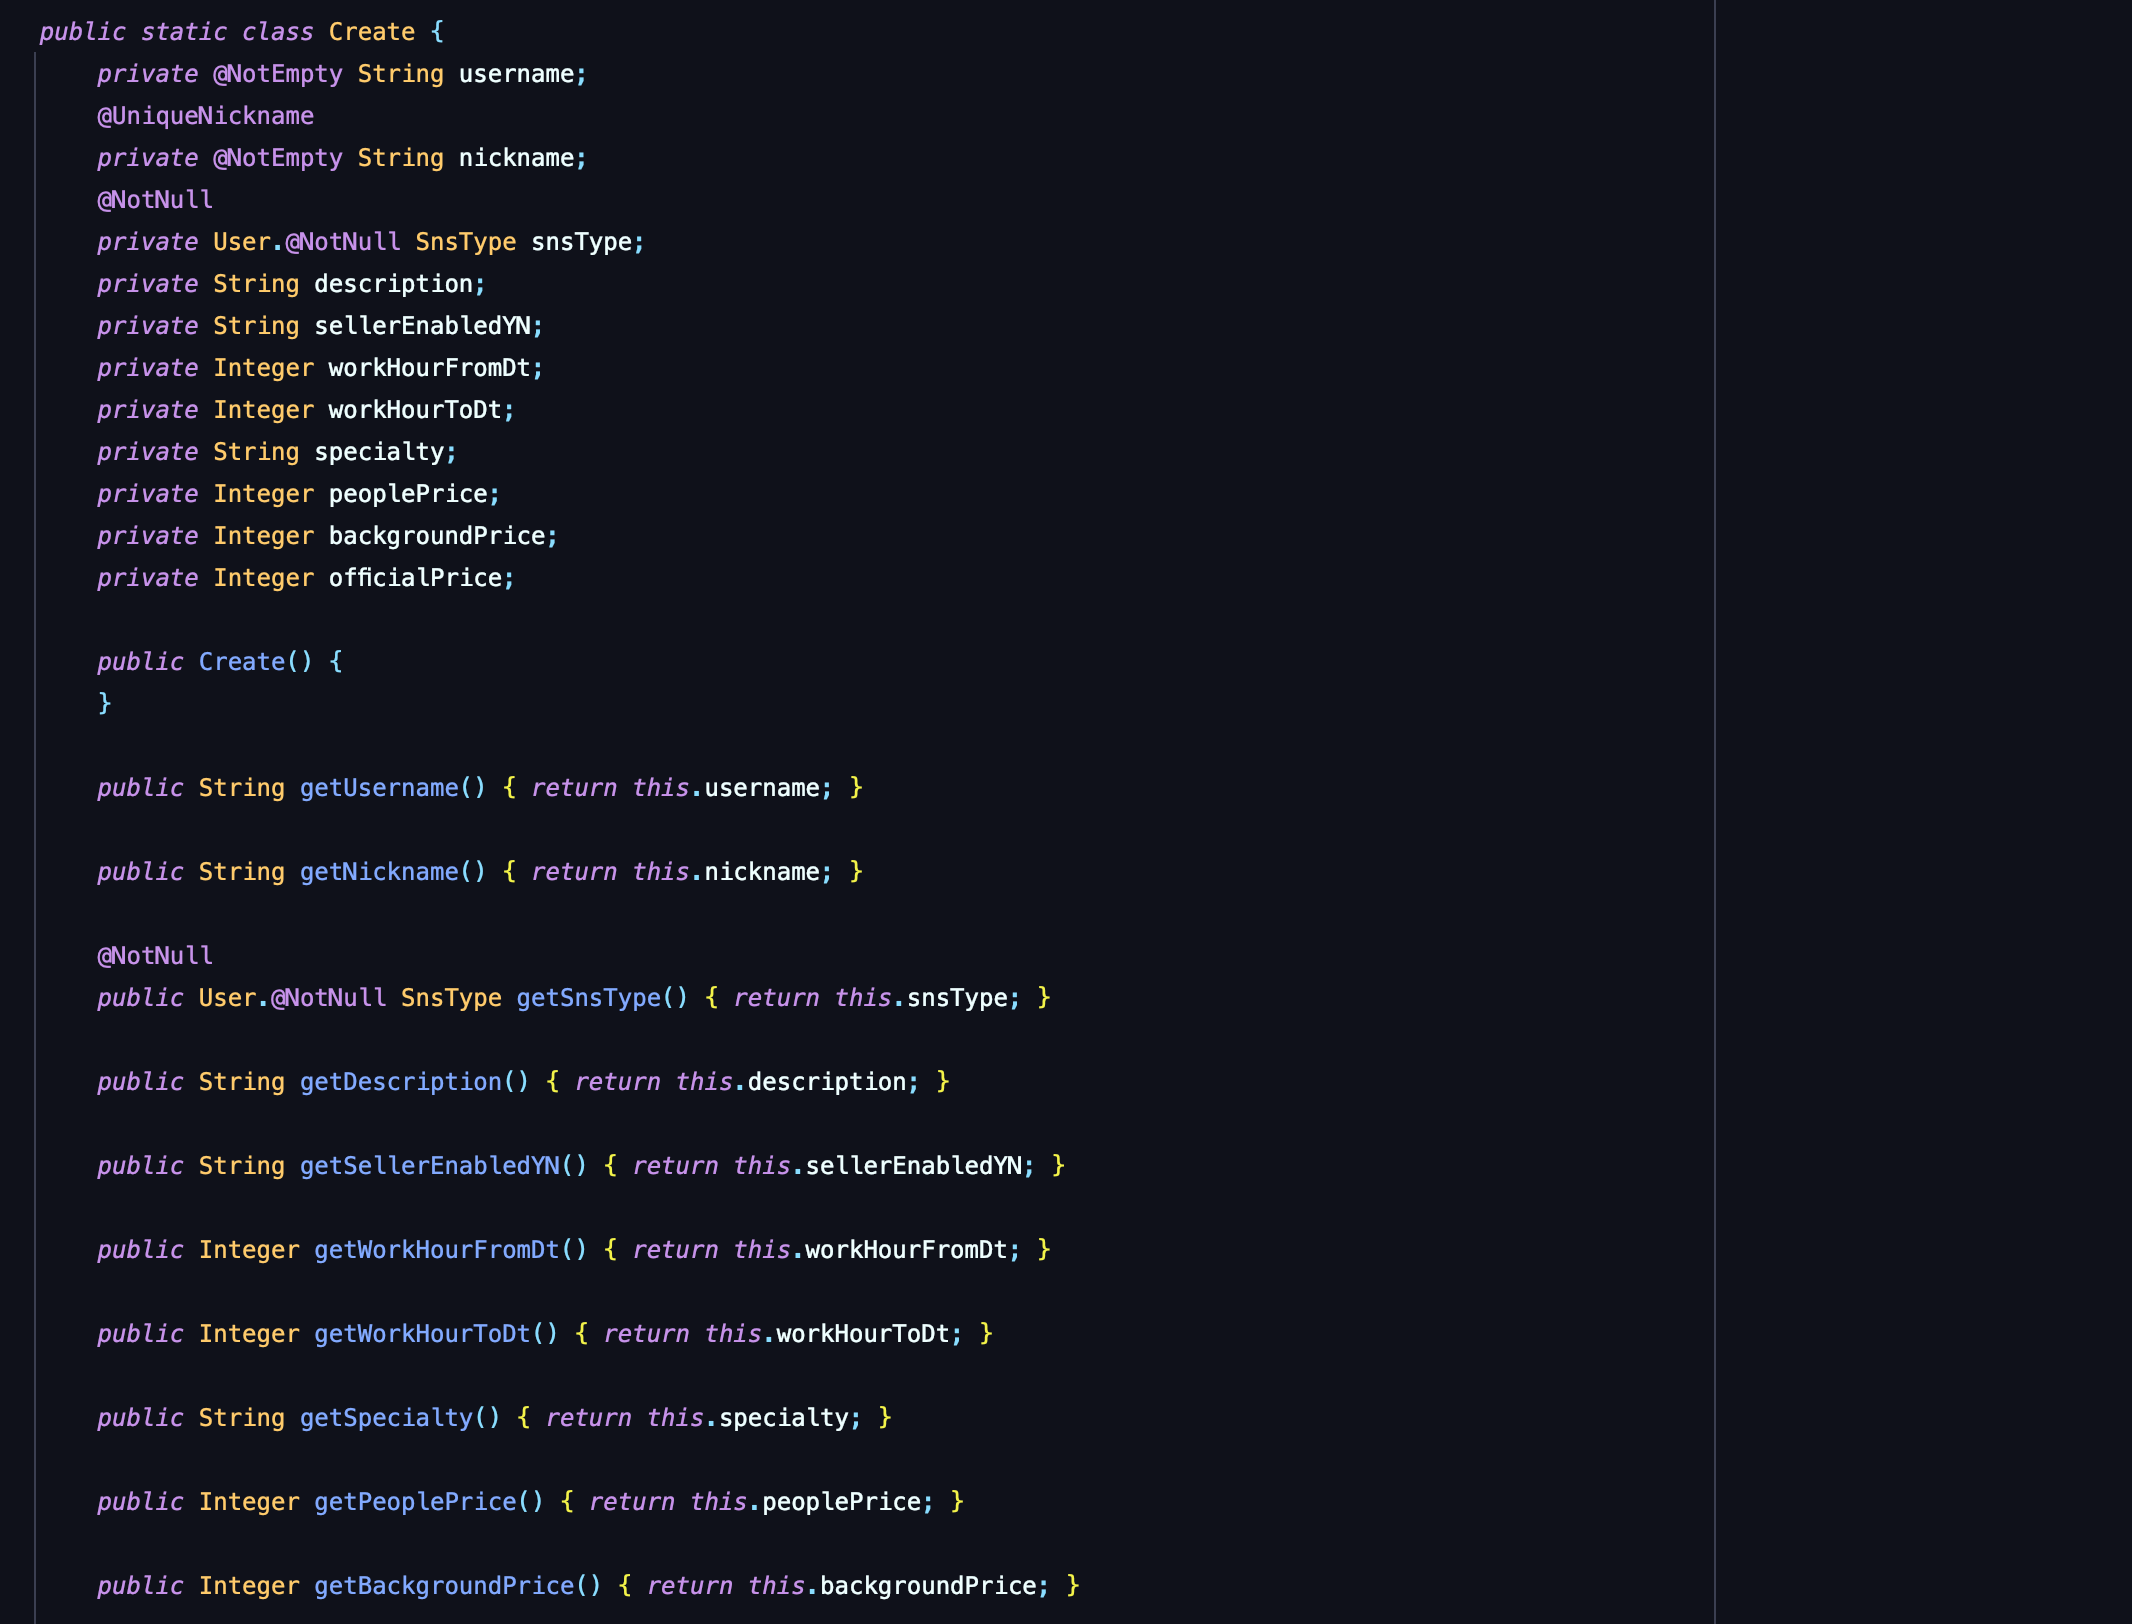This screenshot has width=2132, height=1624.
Task: Click the getNickname method name
Action: [x=379, y=872]
